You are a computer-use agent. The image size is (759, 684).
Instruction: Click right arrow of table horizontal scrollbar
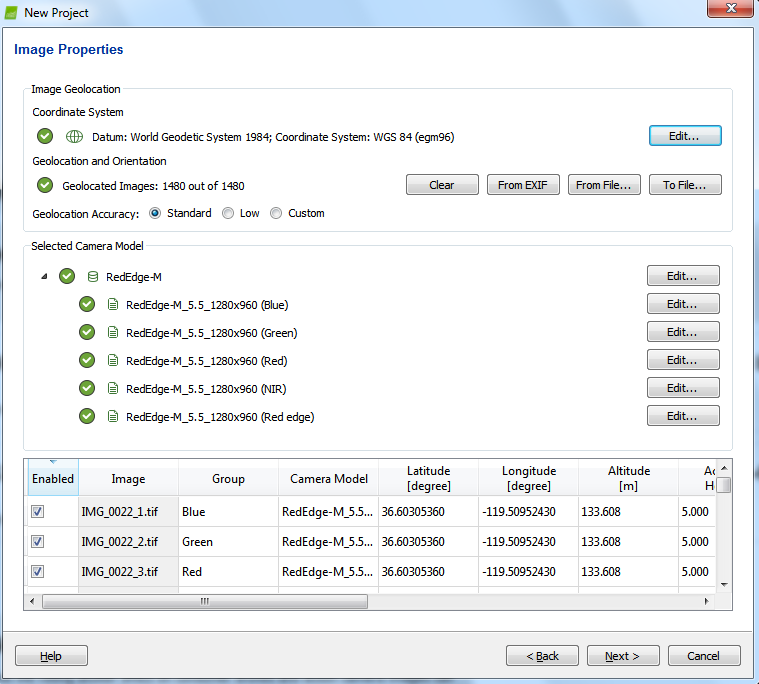706,601
